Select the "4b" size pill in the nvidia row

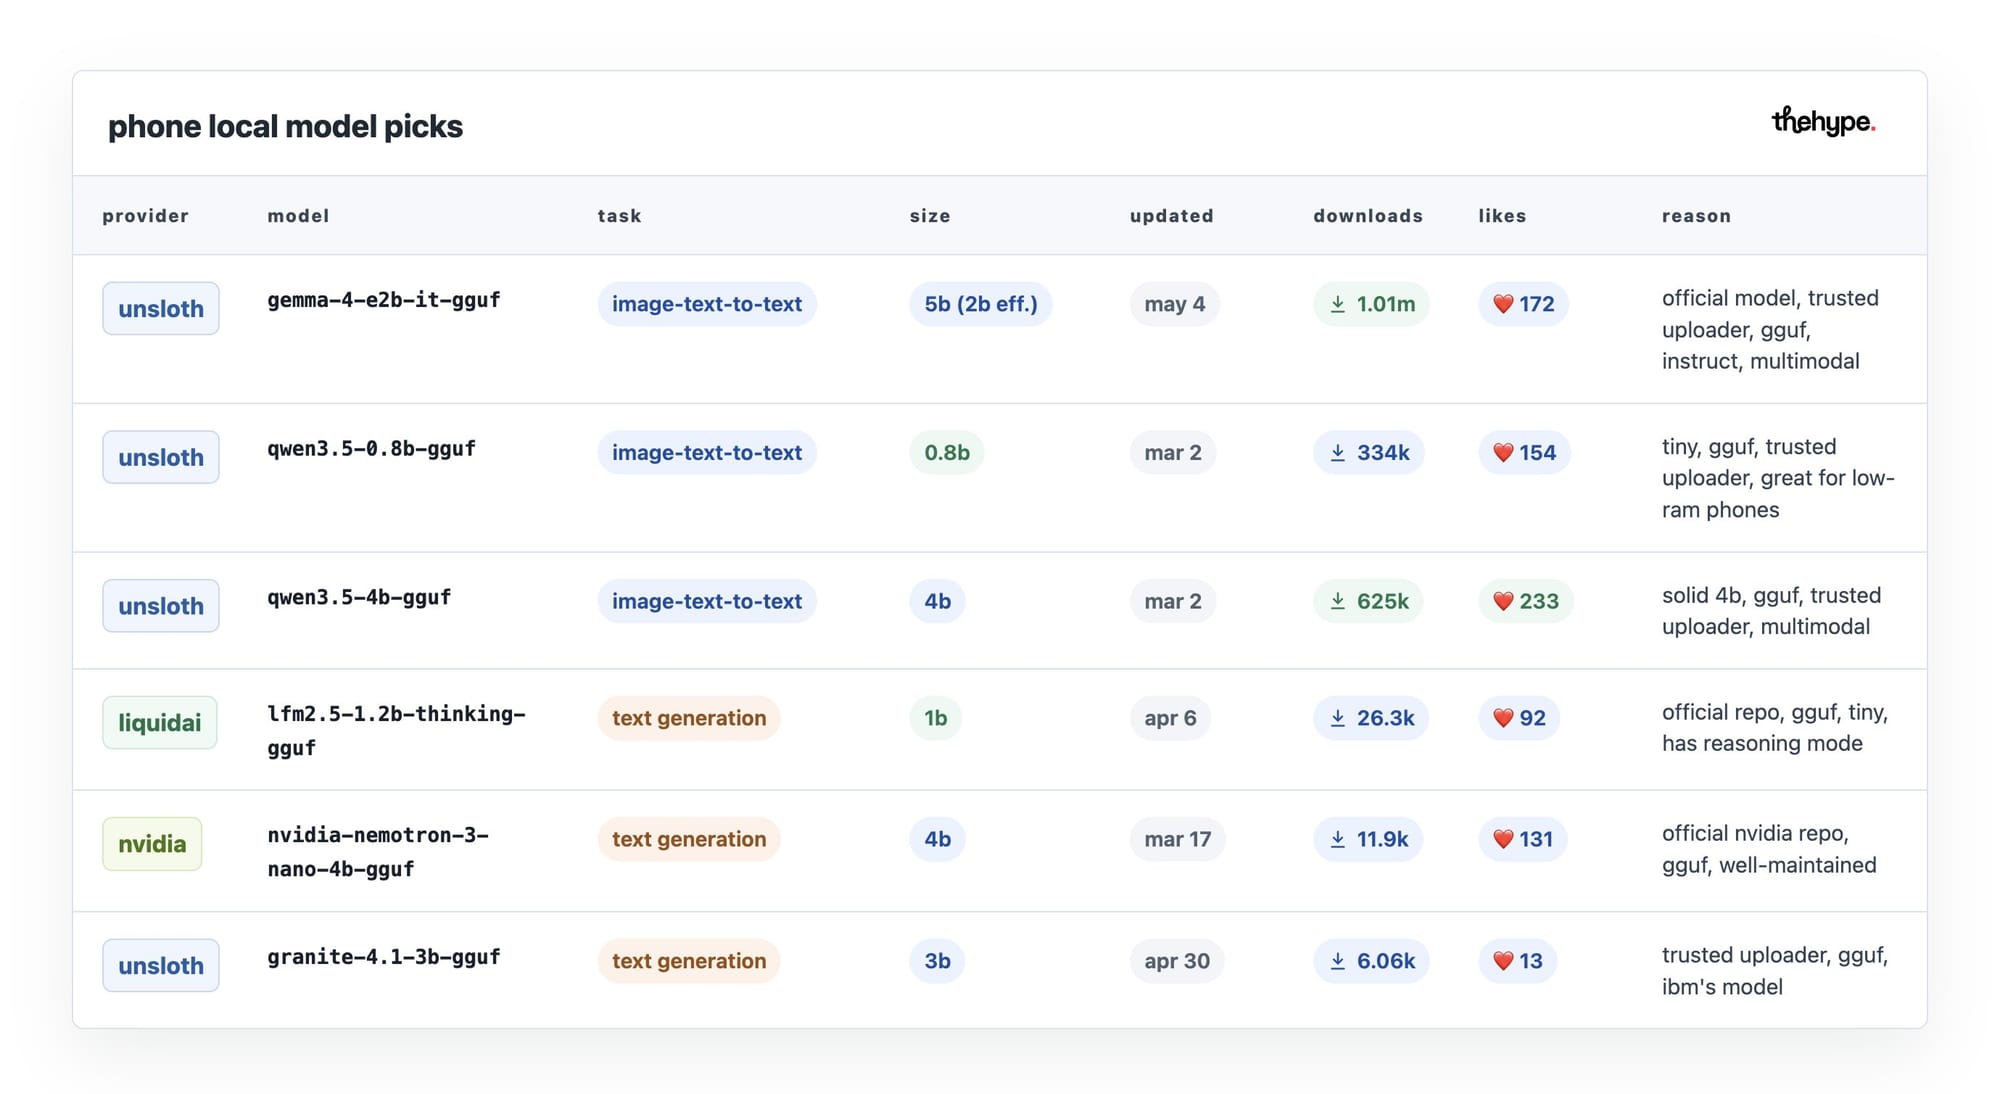click(x=937, y=839)
